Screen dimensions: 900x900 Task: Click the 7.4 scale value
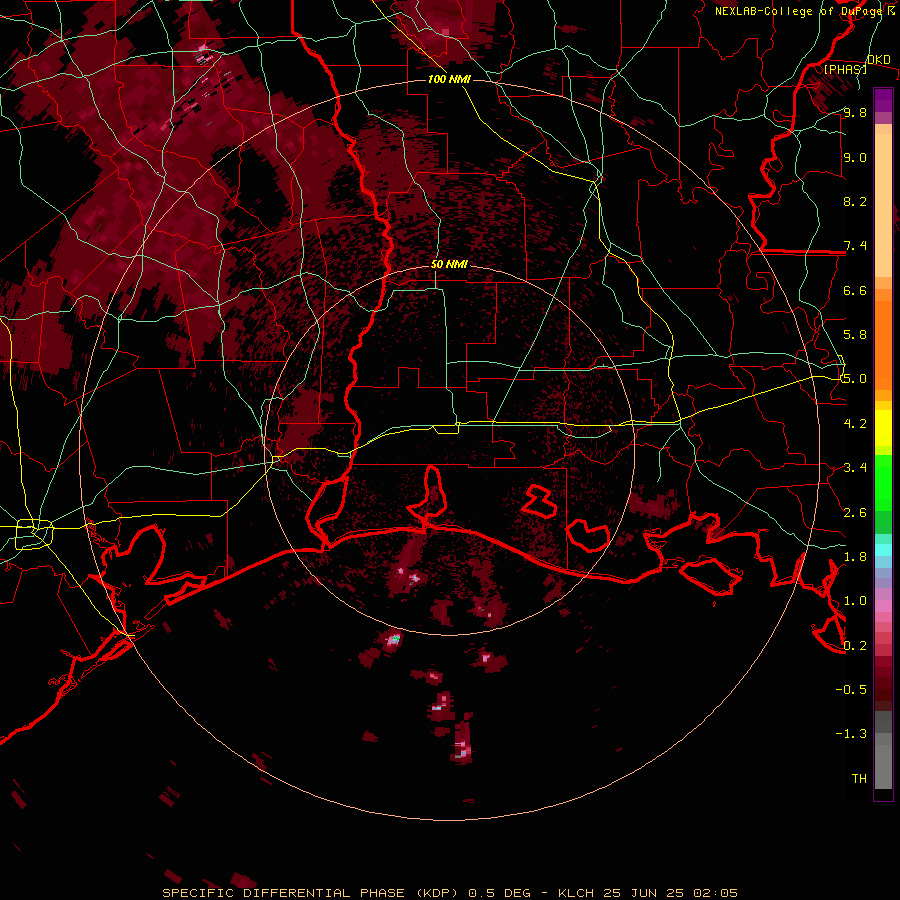[855, 246]
